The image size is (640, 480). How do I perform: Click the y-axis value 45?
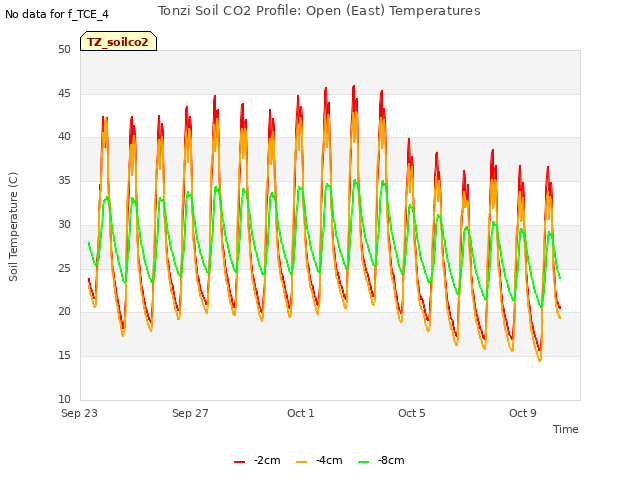pyautogui.click(x=64, y=94)
